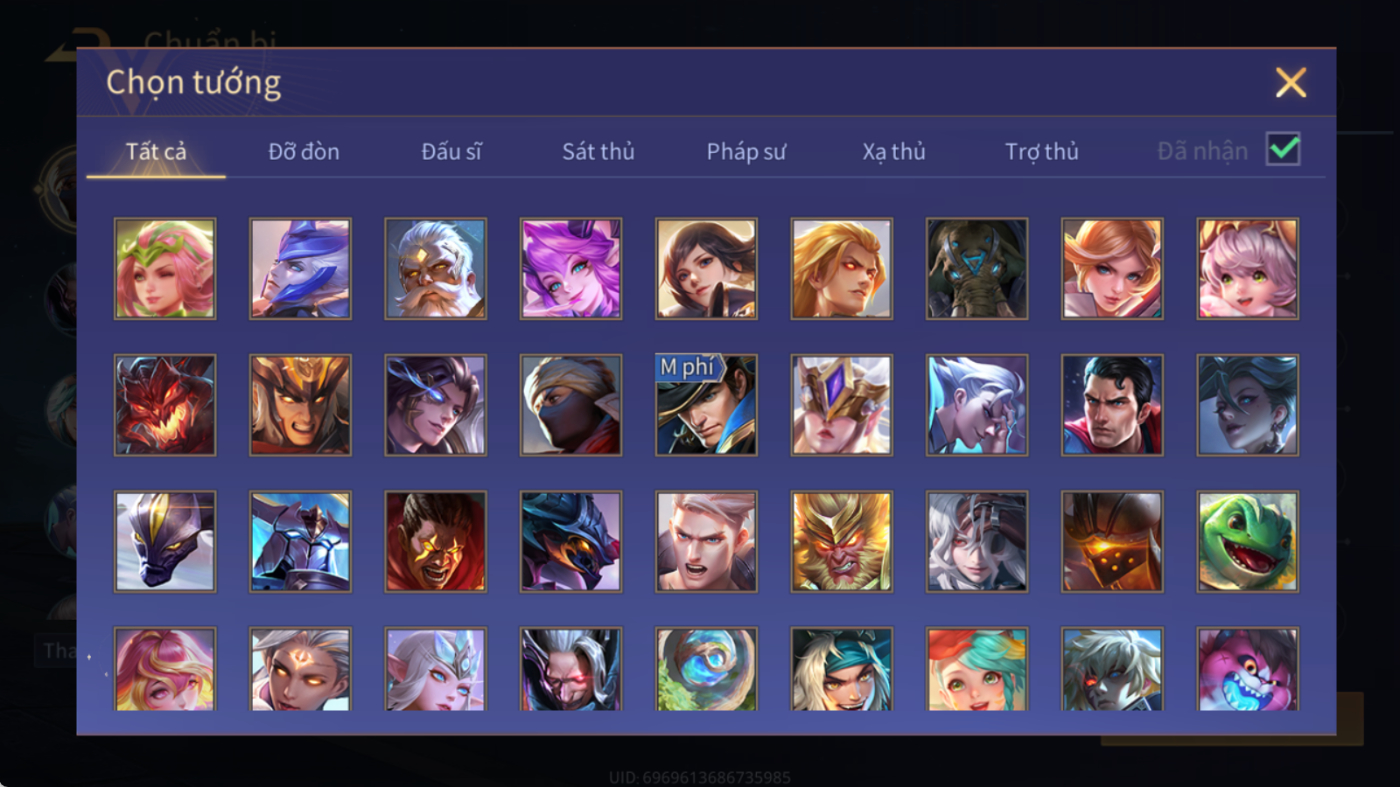Viewport: 1400px width, 787px height.
Task: Select the red demon-faced hero portrait
Action: point(165,405)
